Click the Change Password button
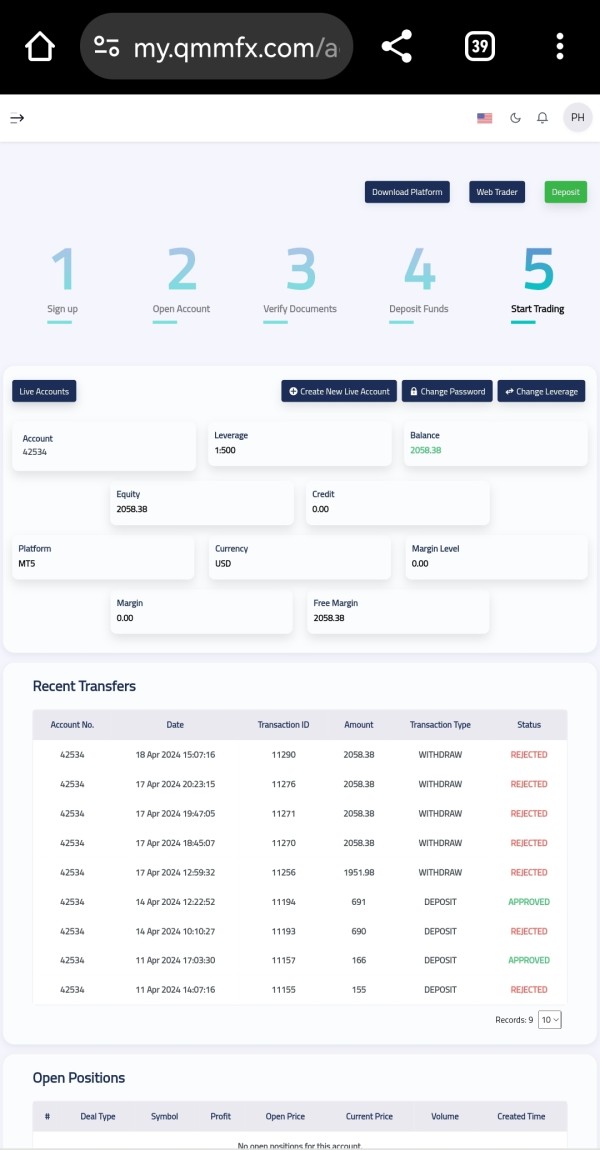Viewport: 600px width, 1150px height. tap(447, 391)
